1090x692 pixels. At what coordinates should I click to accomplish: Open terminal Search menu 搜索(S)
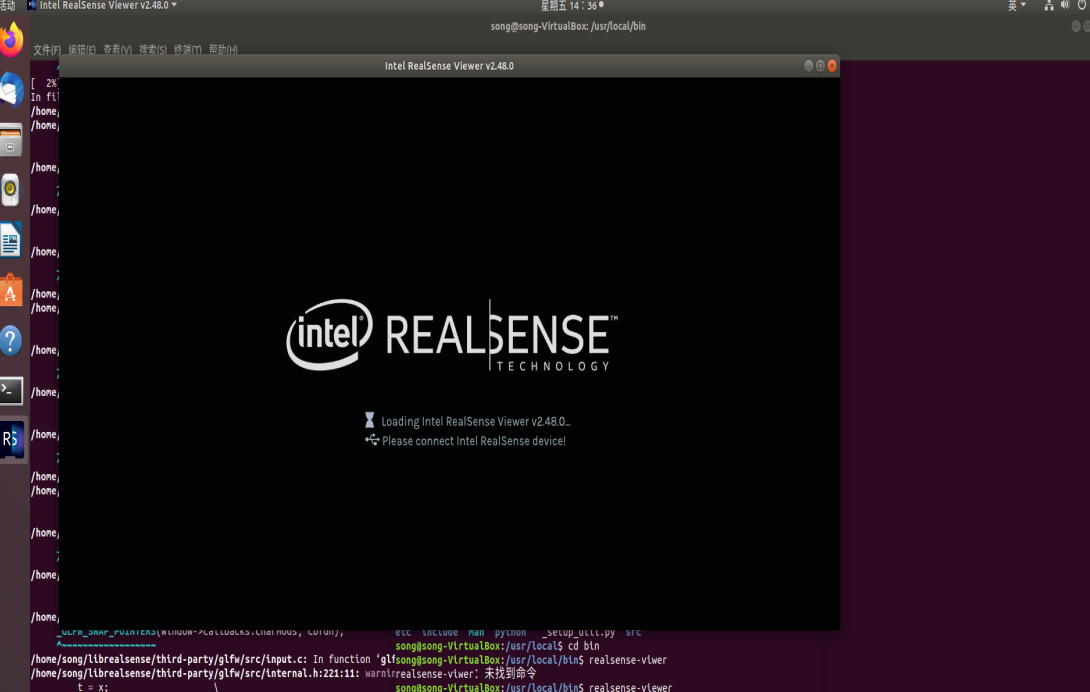[152, 49]
